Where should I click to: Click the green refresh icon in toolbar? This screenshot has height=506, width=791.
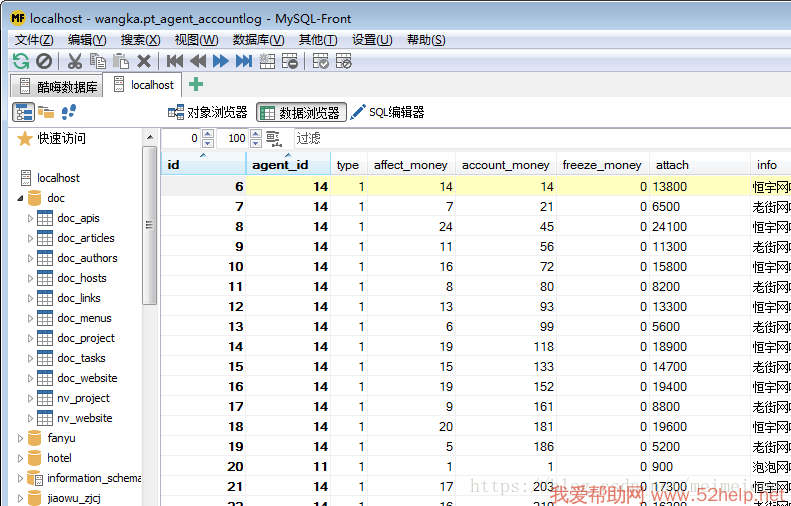coord(21,61)
